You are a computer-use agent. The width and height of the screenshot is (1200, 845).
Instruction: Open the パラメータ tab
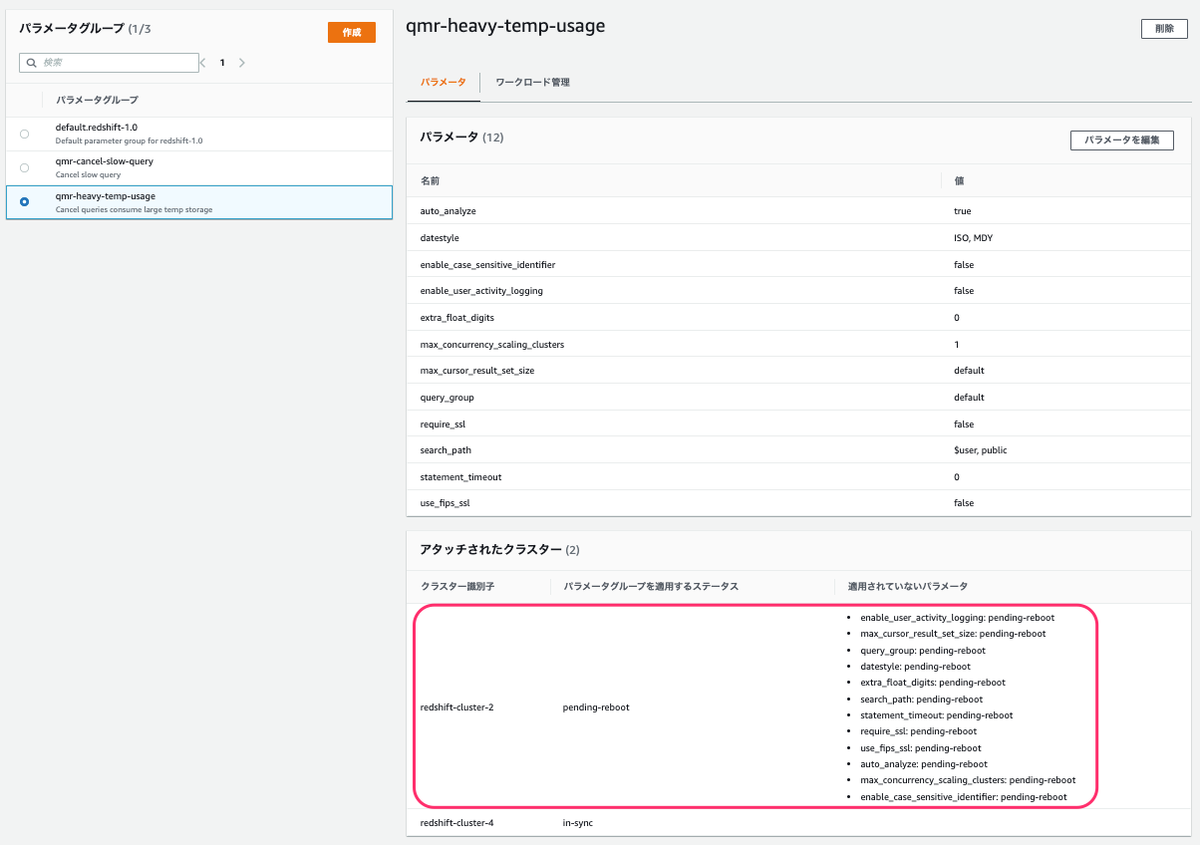point(443,82)
